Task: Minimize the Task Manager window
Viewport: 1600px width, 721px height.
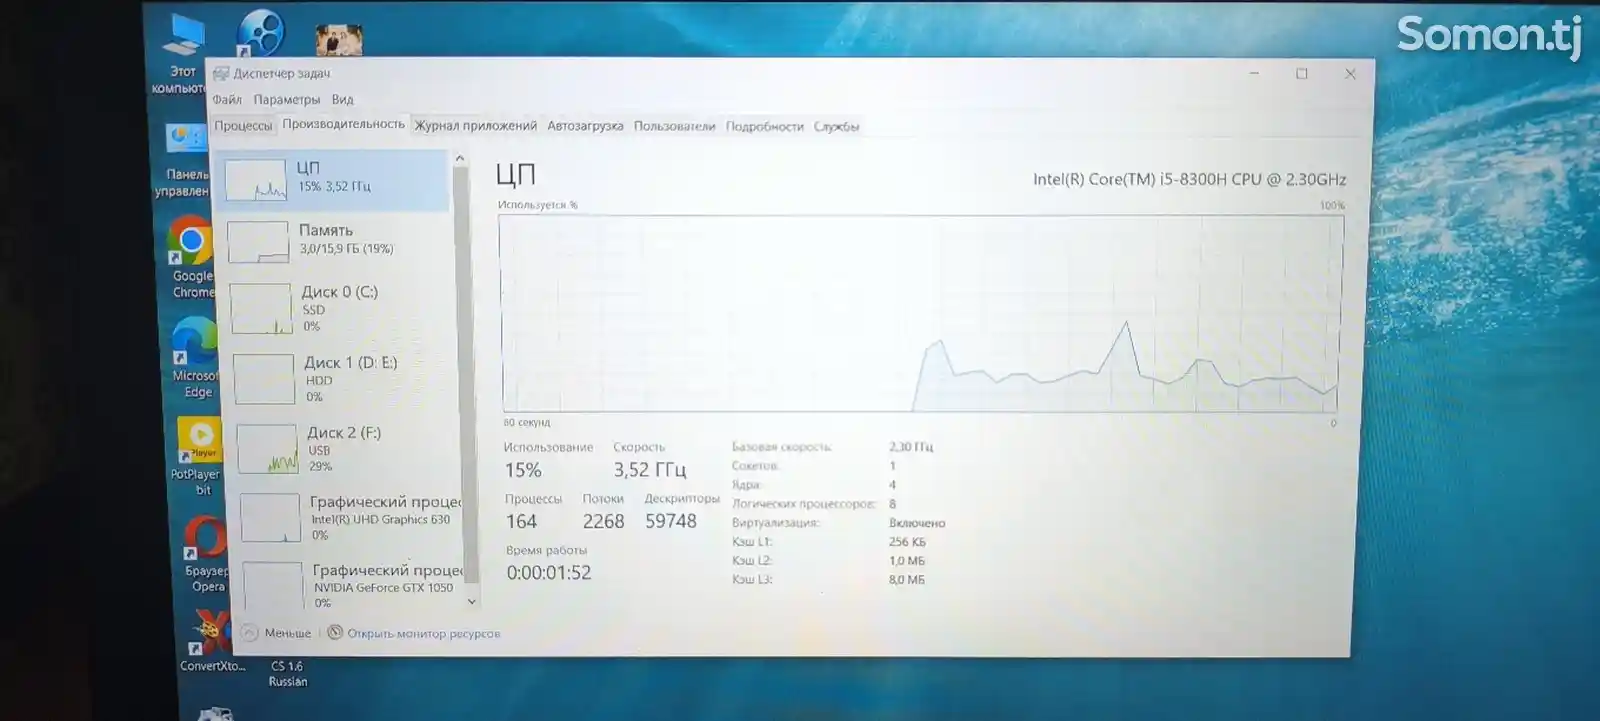Action: 1254,73
